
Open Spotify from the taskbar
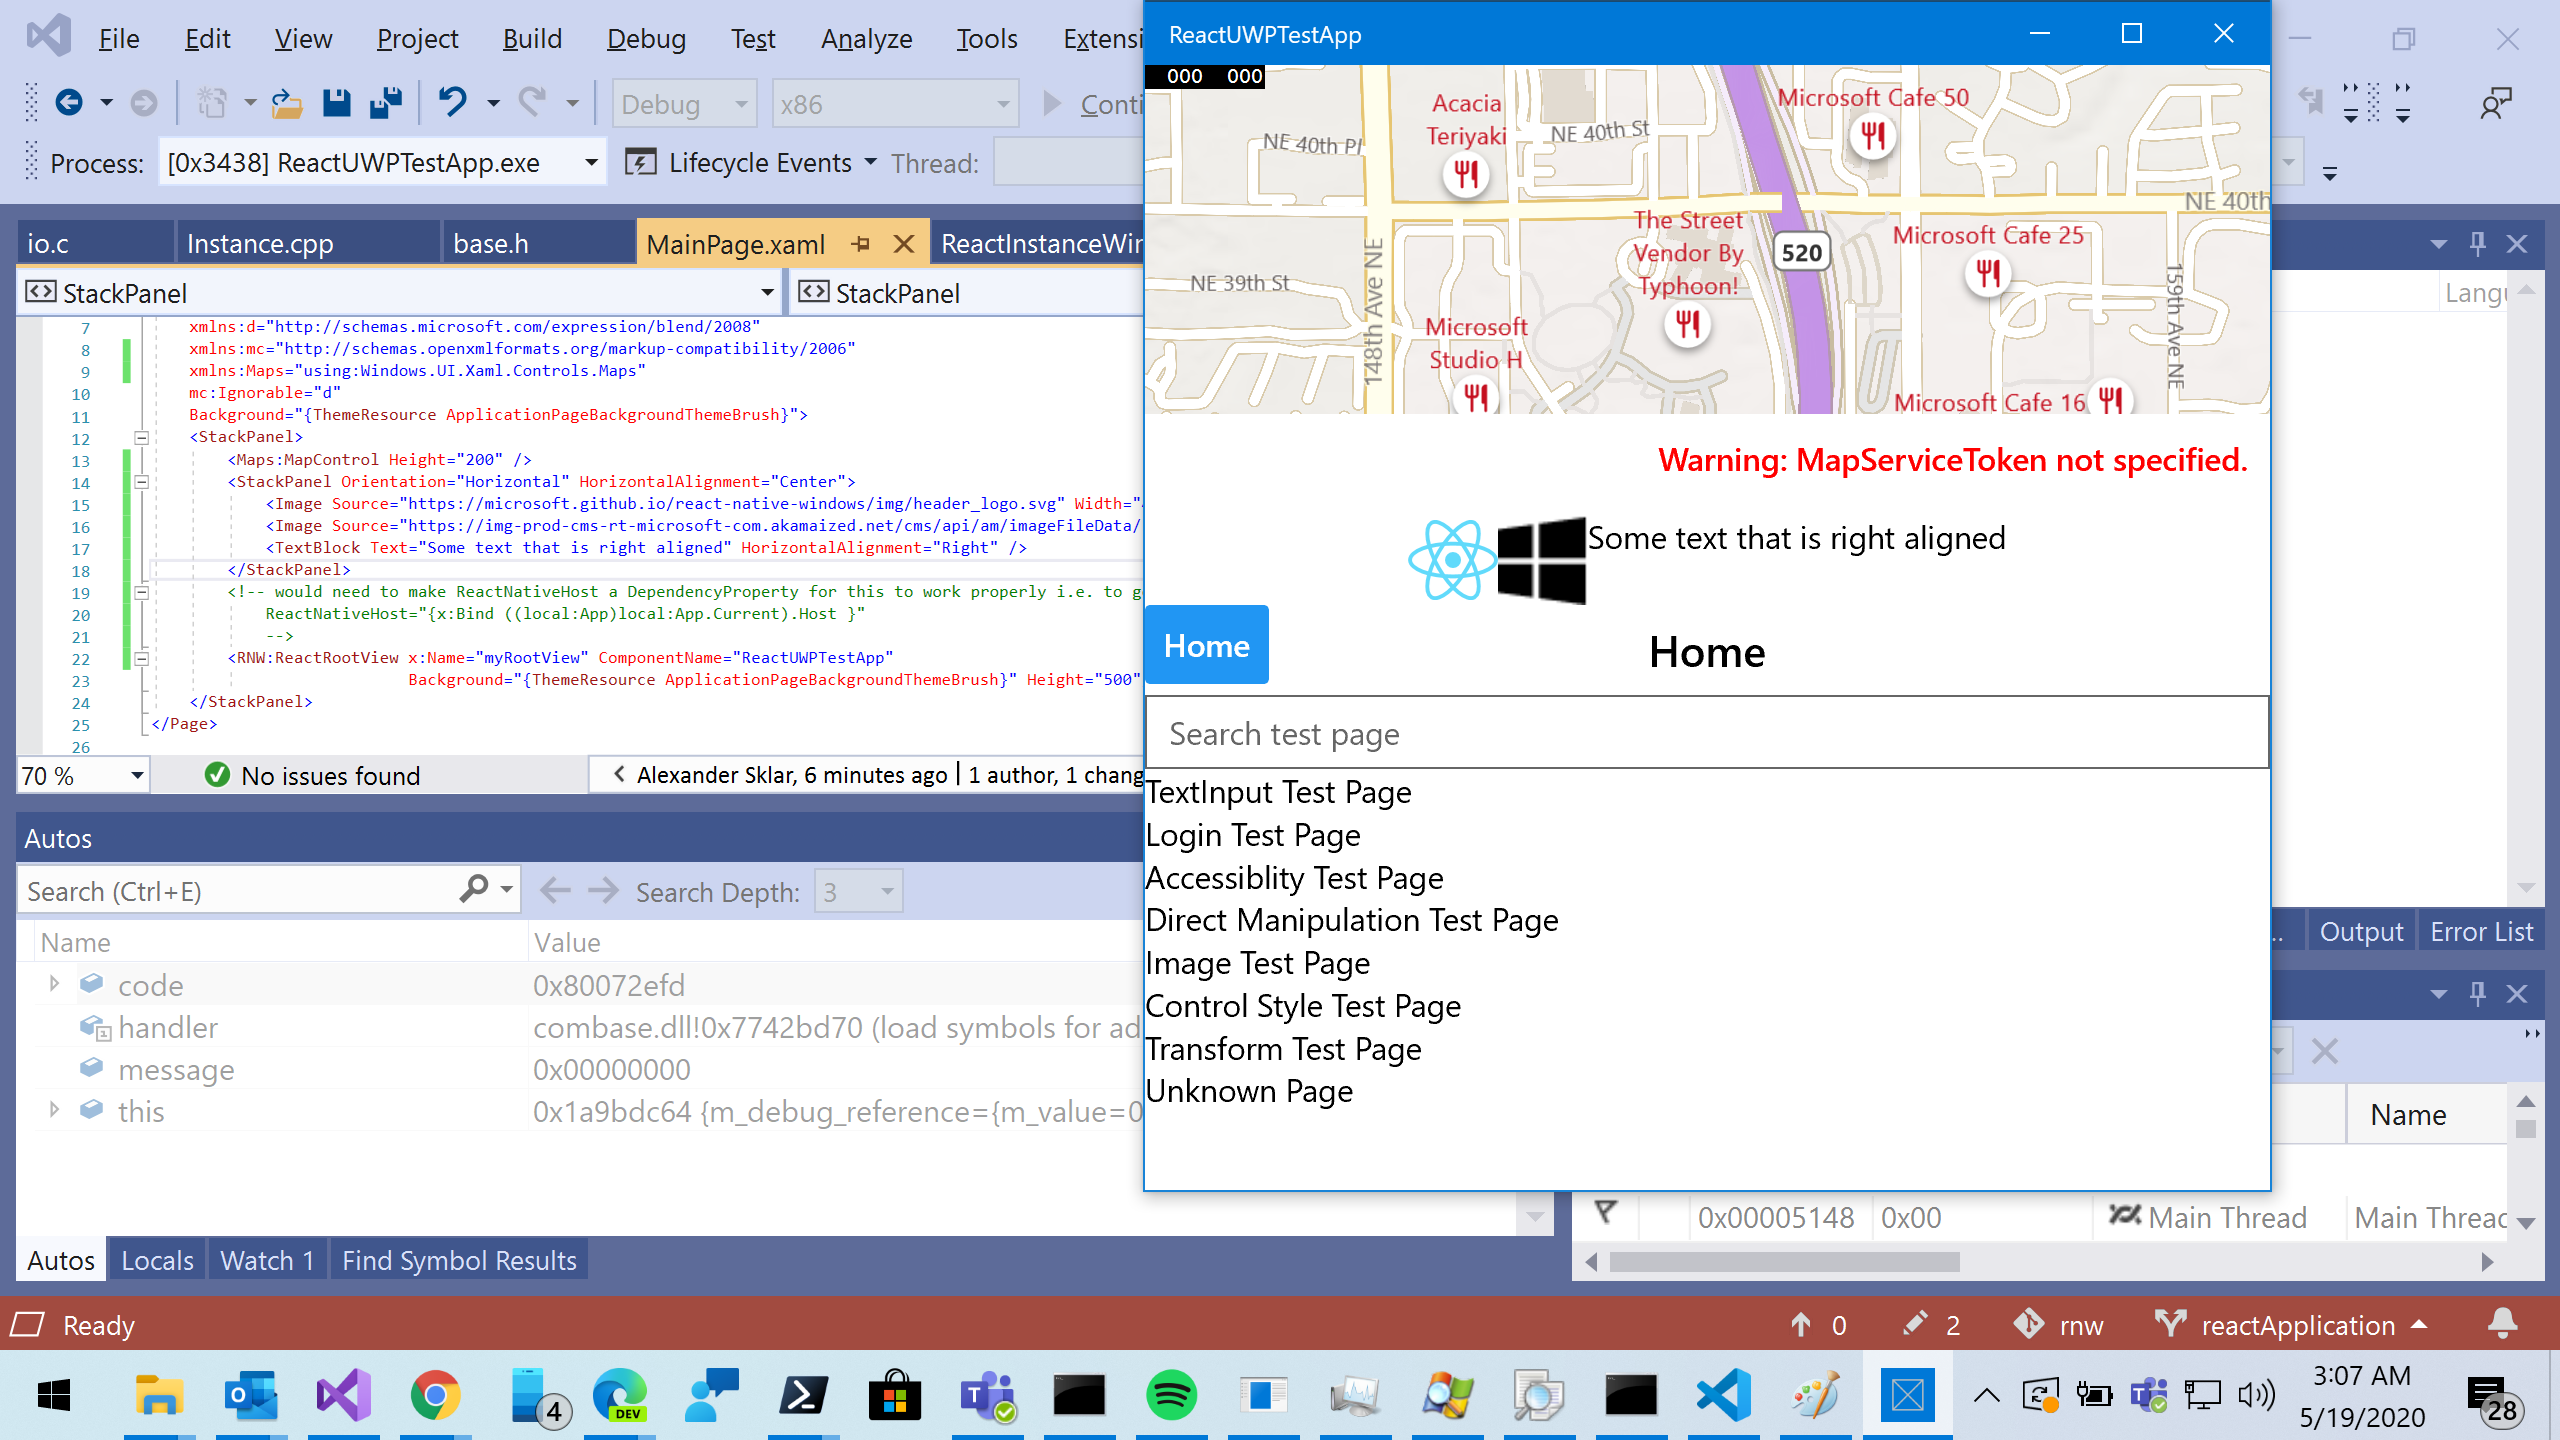1171,1395
